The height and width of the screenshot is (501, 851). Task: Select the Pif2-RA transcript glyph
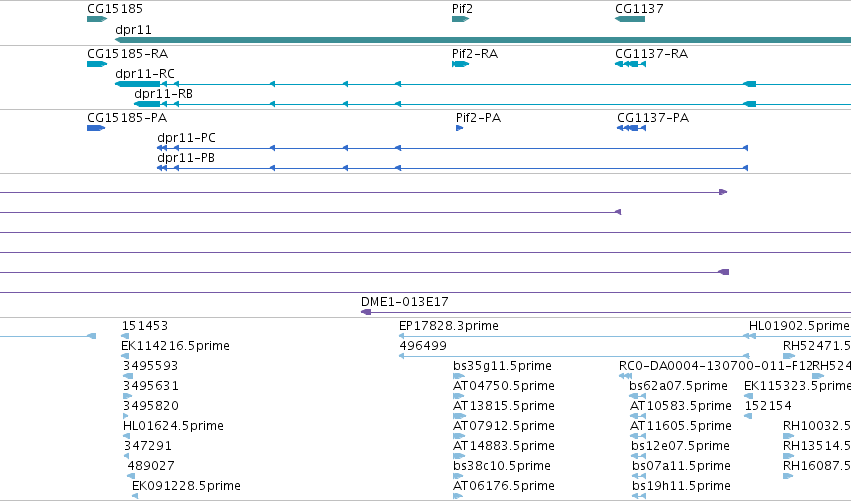click(460, 64)
